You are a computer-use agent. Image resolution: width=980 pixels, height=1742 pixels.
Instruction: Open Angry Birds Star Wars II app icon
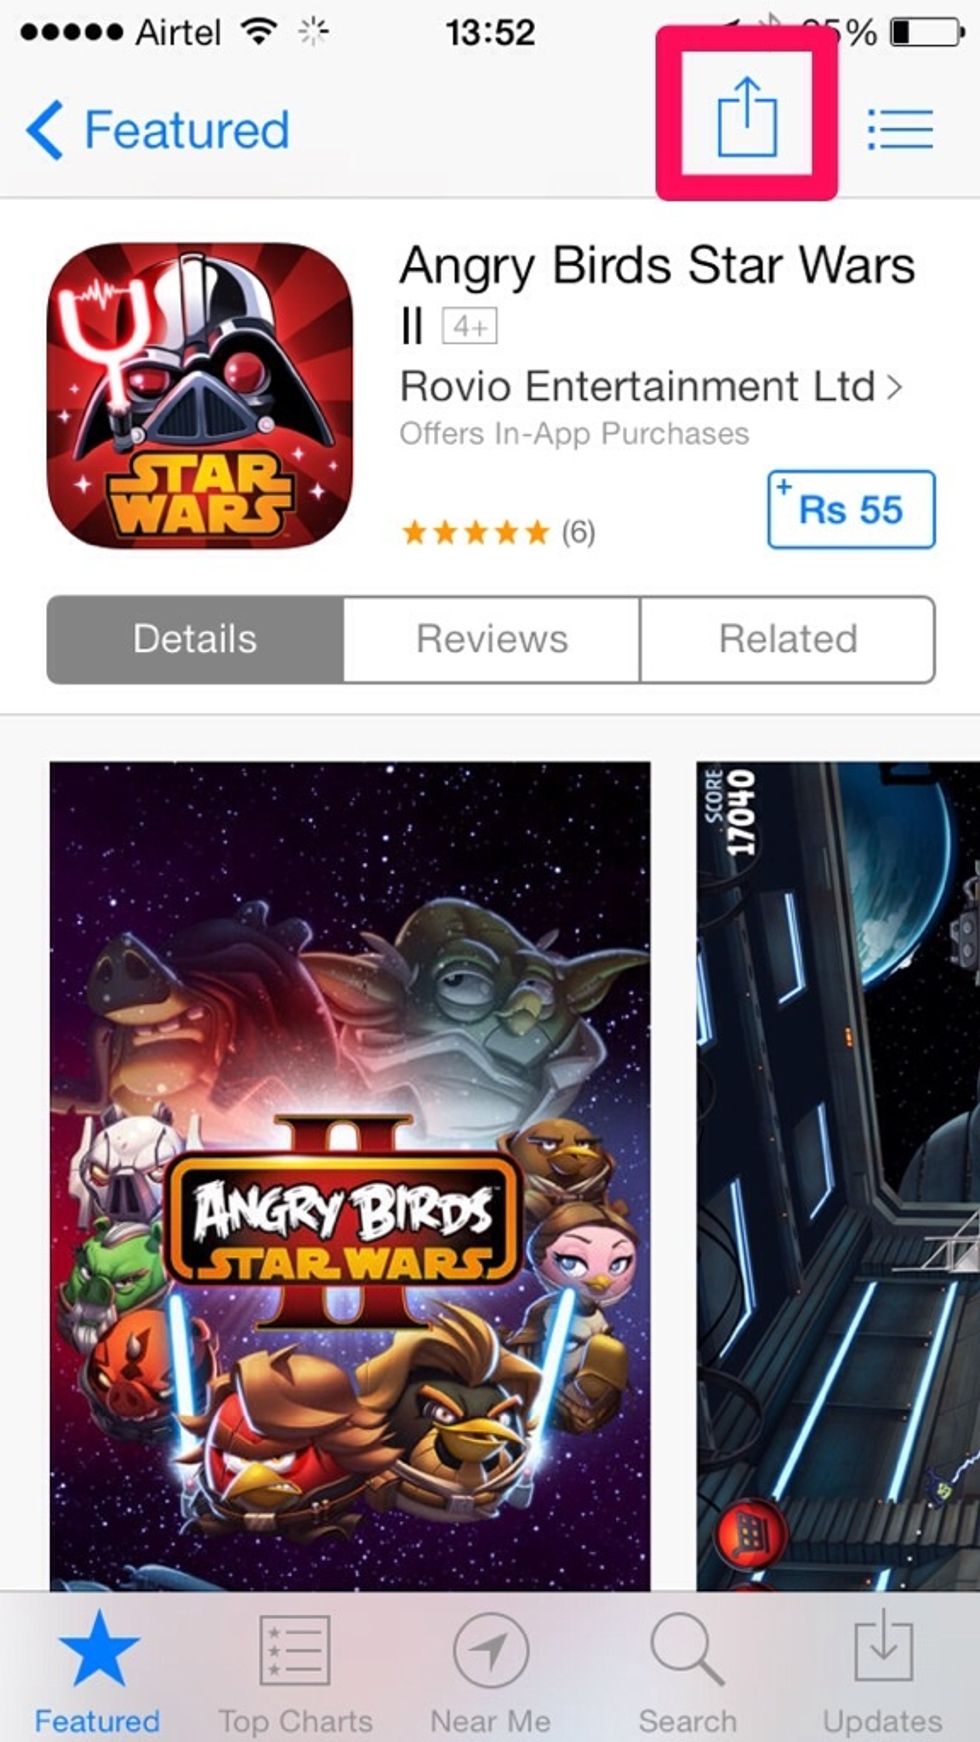coord(200,395)
